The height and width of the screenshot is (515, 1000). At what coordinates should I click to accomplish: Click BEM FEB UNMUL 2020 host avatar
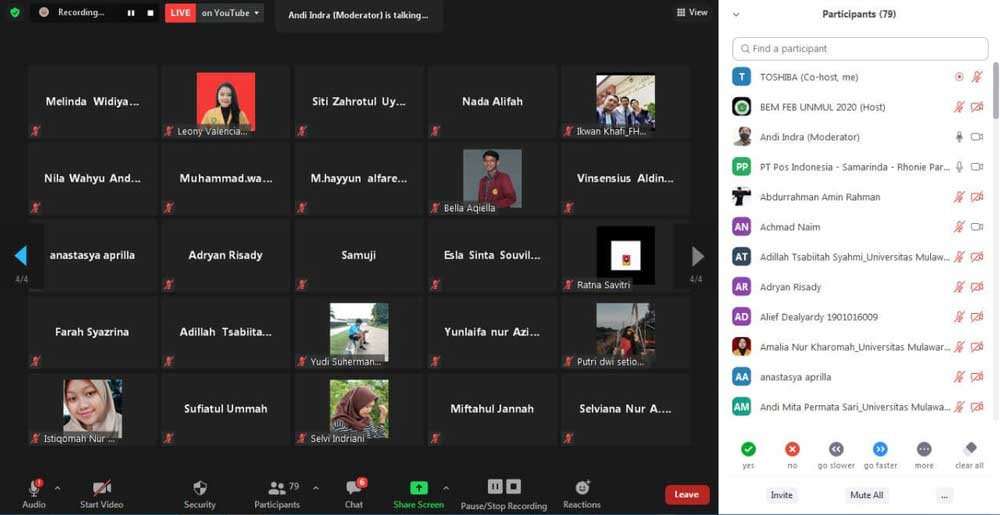coord(741,107)
